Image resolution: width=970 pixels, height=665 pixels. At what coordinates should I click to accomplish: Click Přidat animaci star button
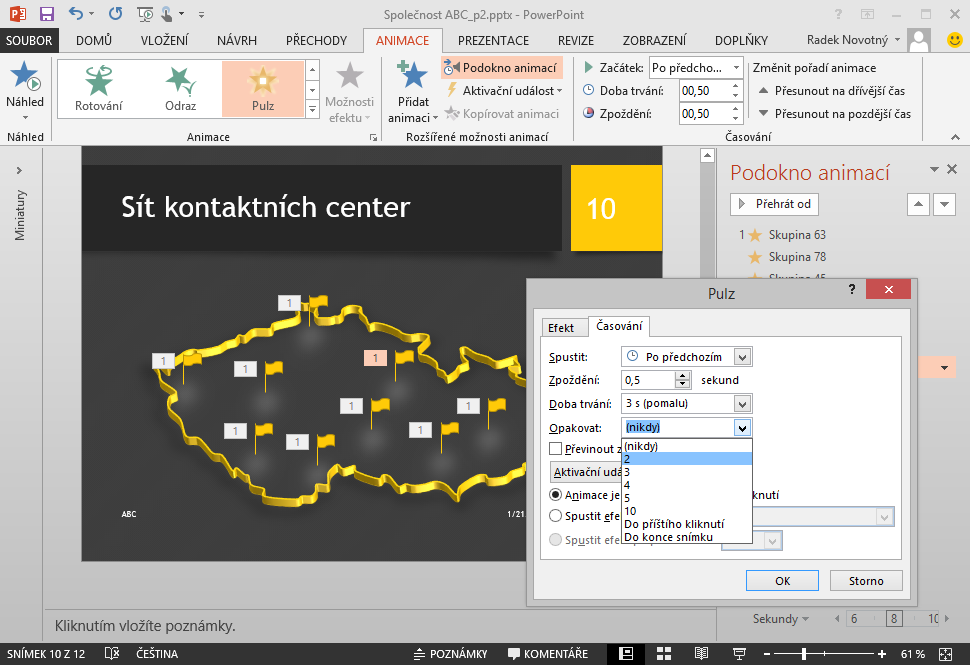(x=413, y=92)
